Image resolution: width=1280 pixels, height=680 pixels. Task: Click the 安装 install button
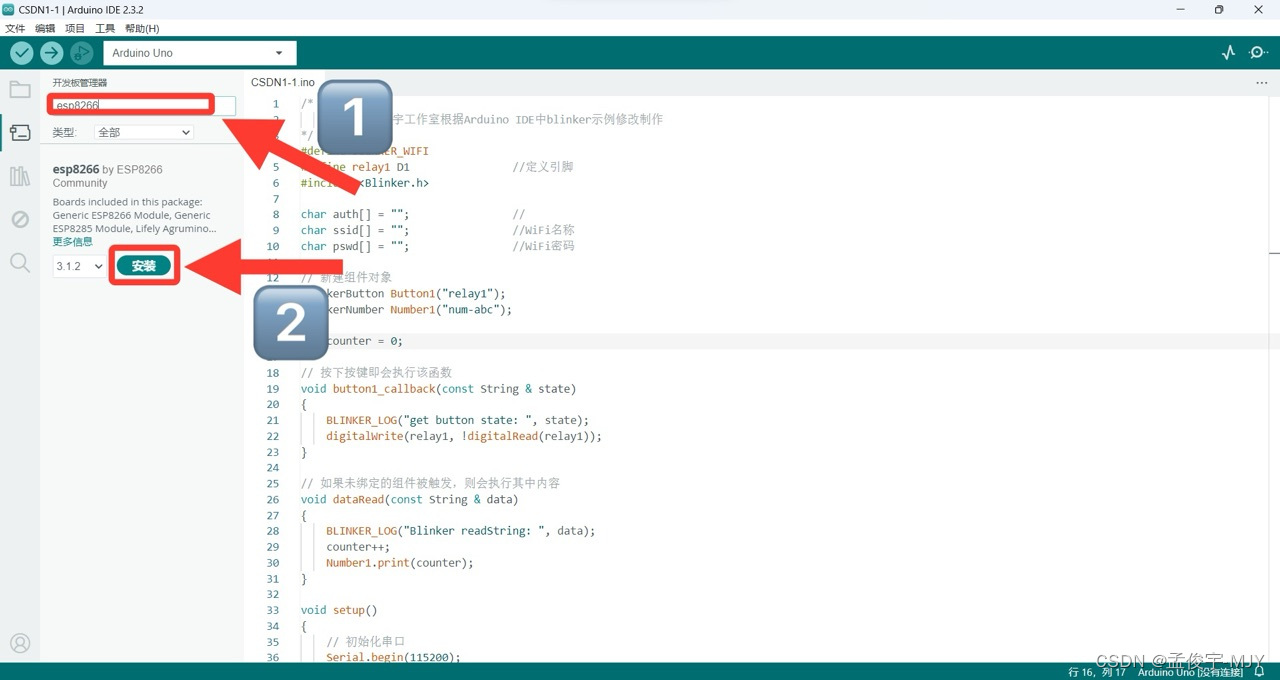click(144, 266)
